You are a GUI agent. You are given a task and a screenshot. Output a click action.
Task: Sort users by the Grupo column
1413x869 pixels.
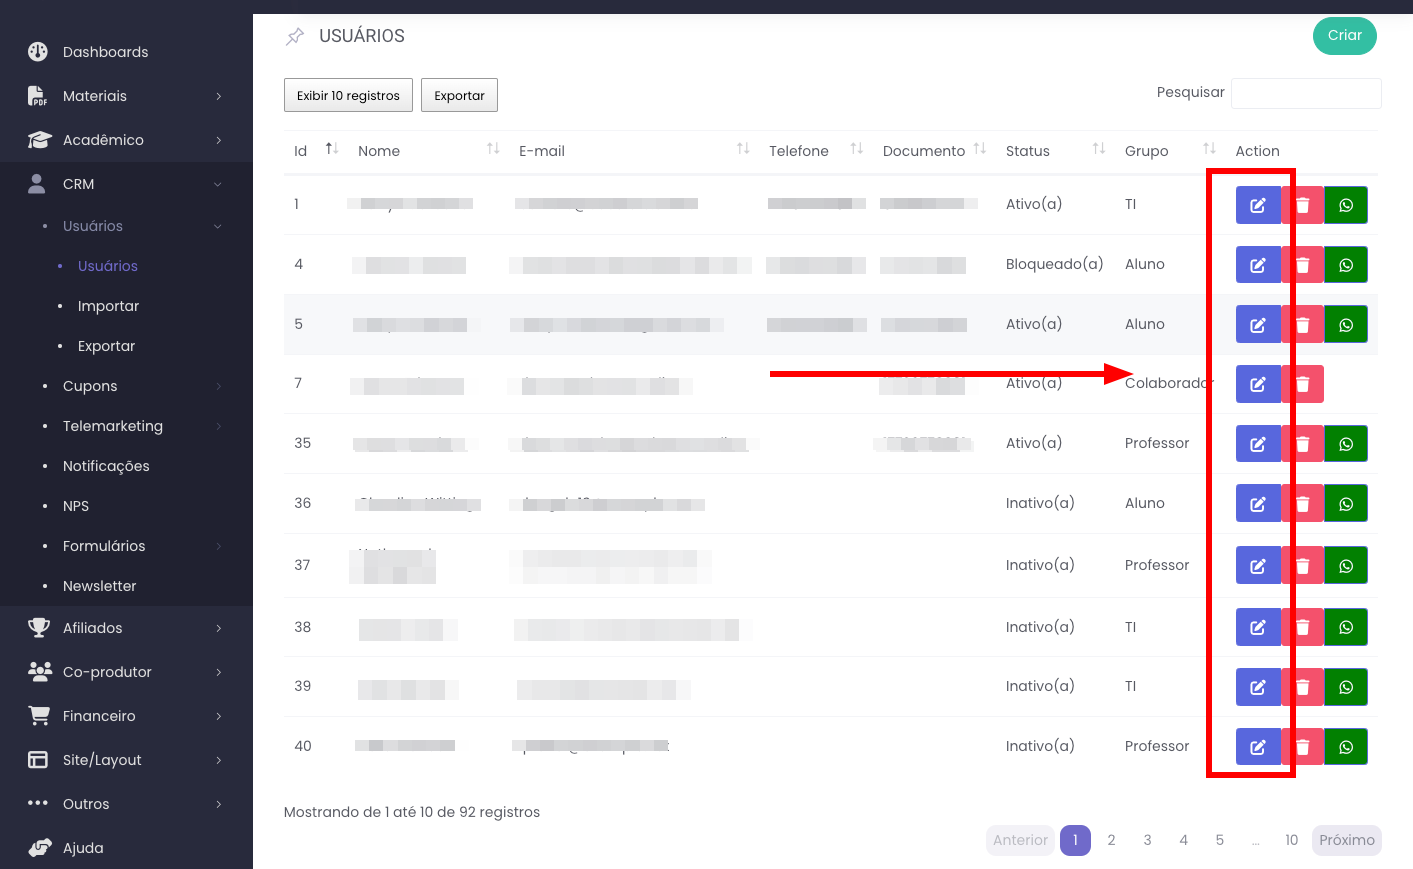coord(1208,149)
